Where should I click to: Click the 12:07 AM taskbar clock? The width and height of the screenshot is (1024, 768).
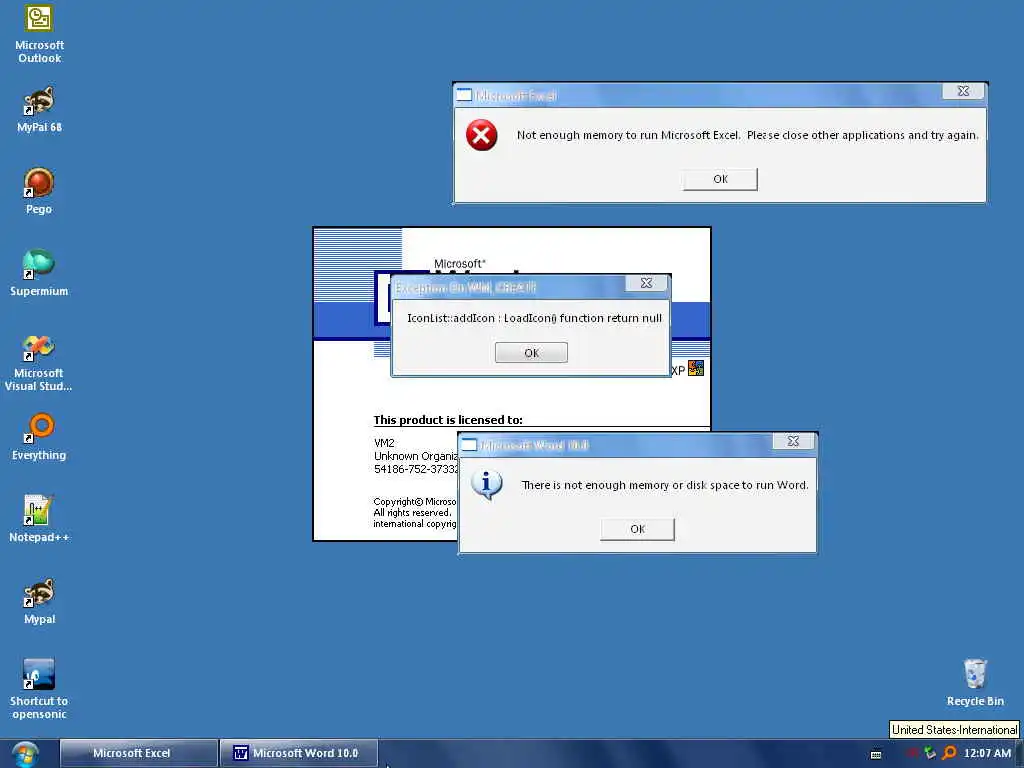coord(987,753)
